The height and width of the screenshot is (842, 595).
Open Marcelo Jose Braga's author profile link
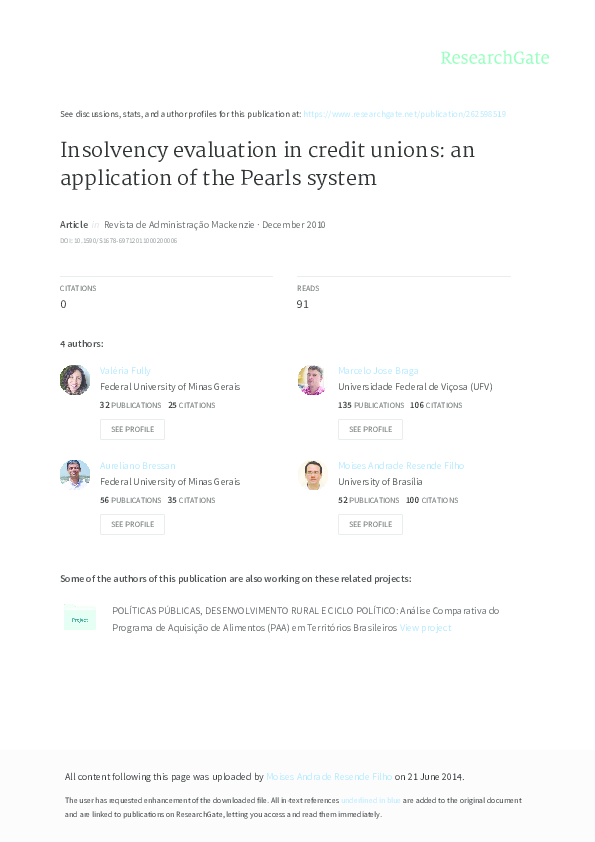[x=378, y=370]
